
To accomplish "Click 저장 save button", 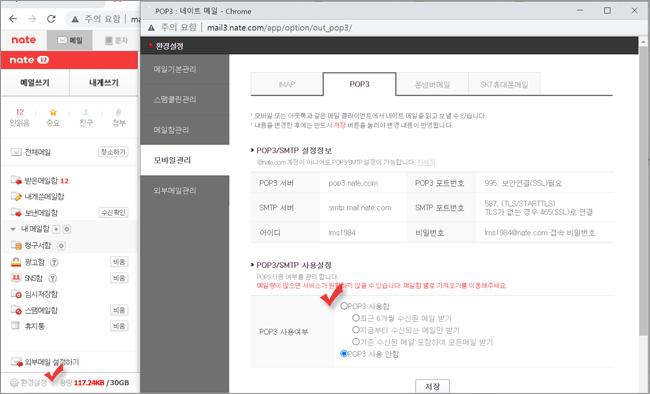I will (x=432, y=386).
